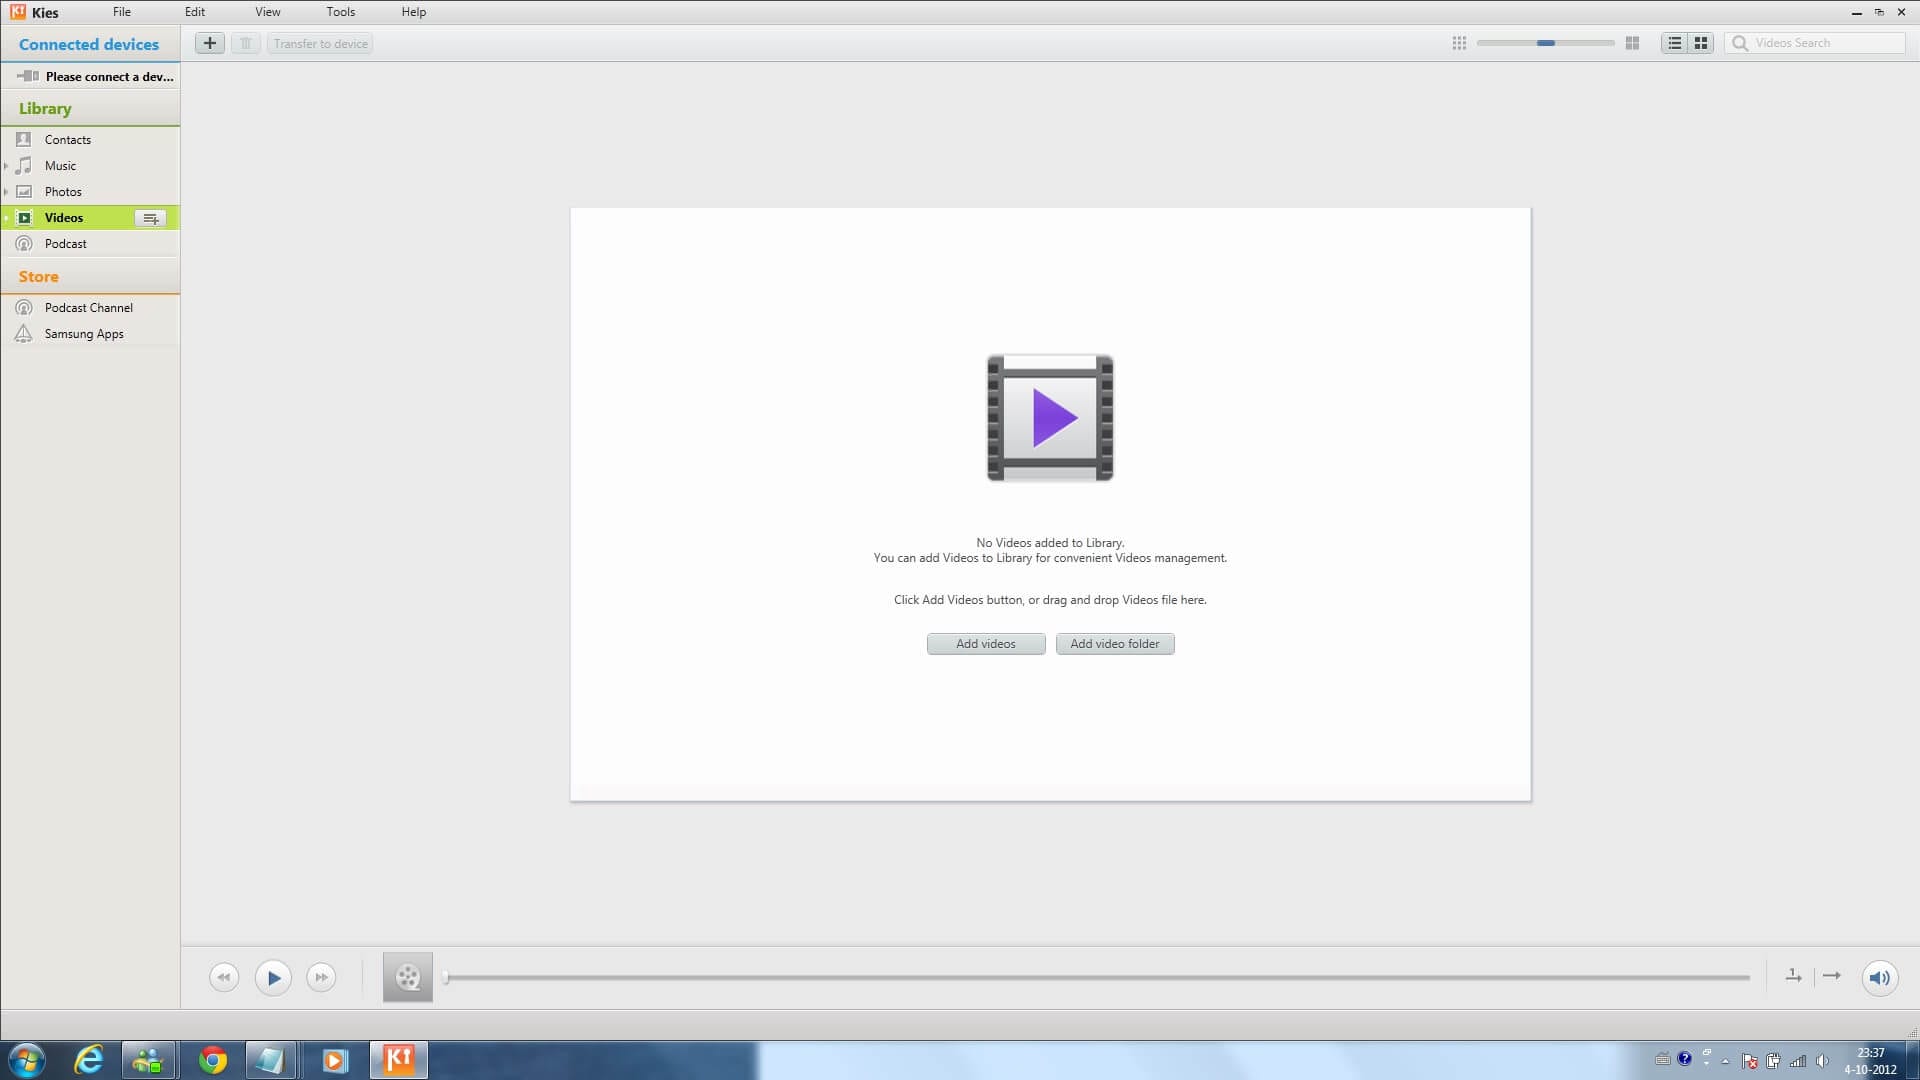This screenshot has width=1920, height=1080.
Task: Click the Videos Search input field
Action: pos(1826,42)
